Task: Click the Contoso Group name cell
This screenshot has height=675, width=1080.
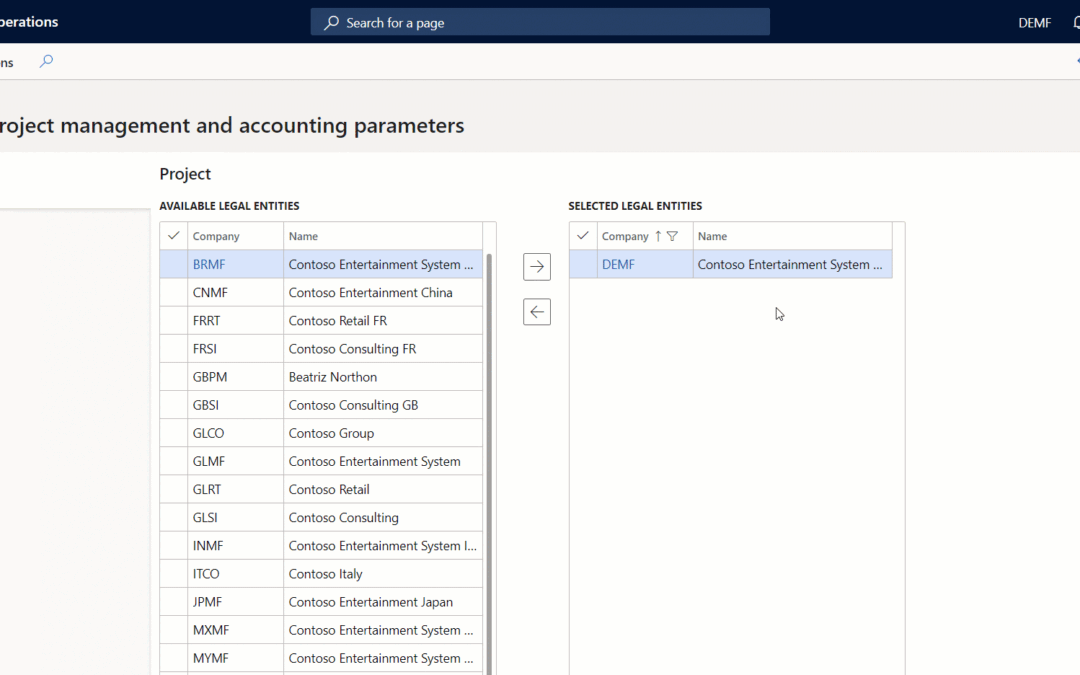Action: click(382, 433)
